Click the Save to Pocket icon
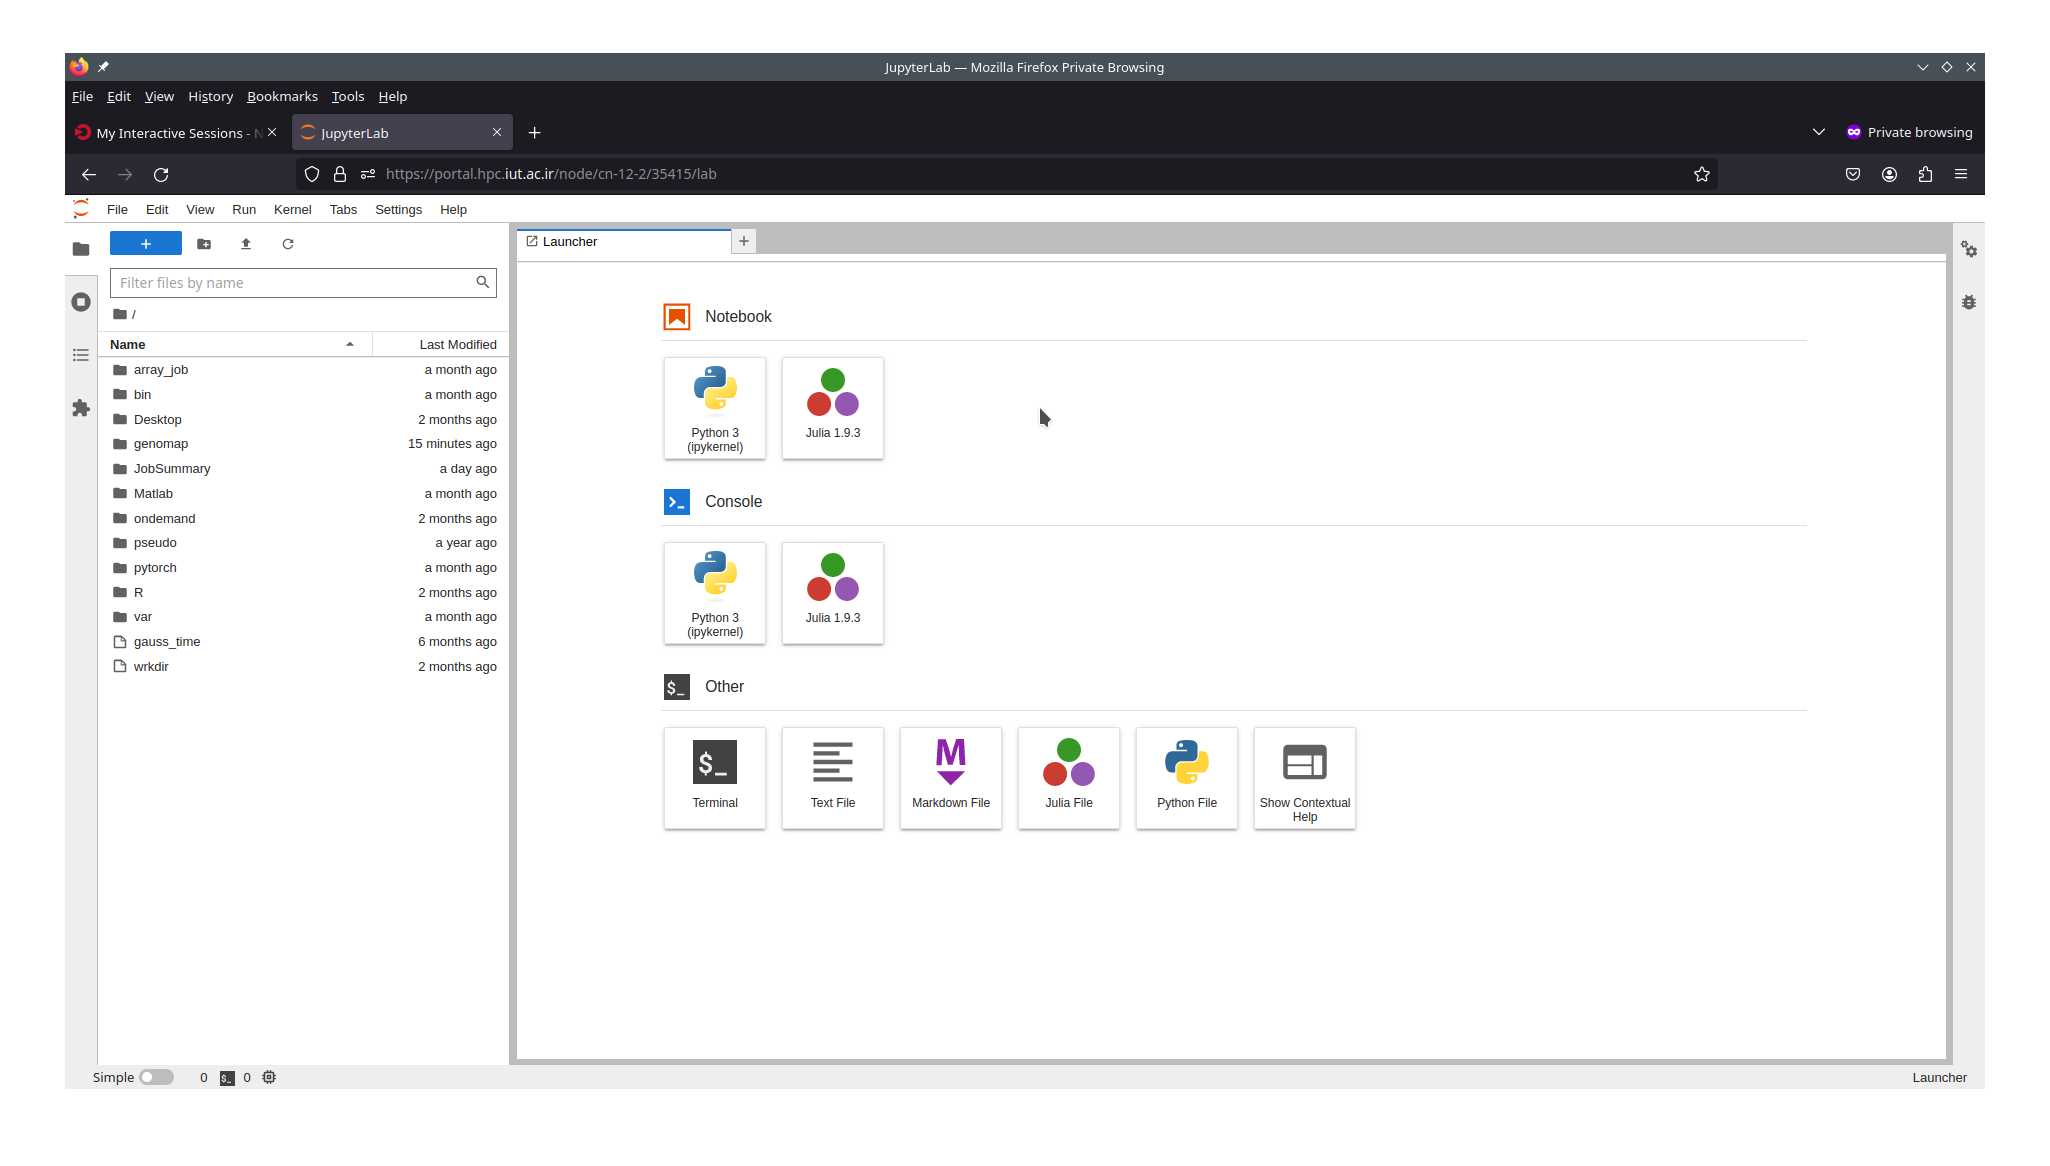Screen dimensions: 2050x1166 [1853, 174]
